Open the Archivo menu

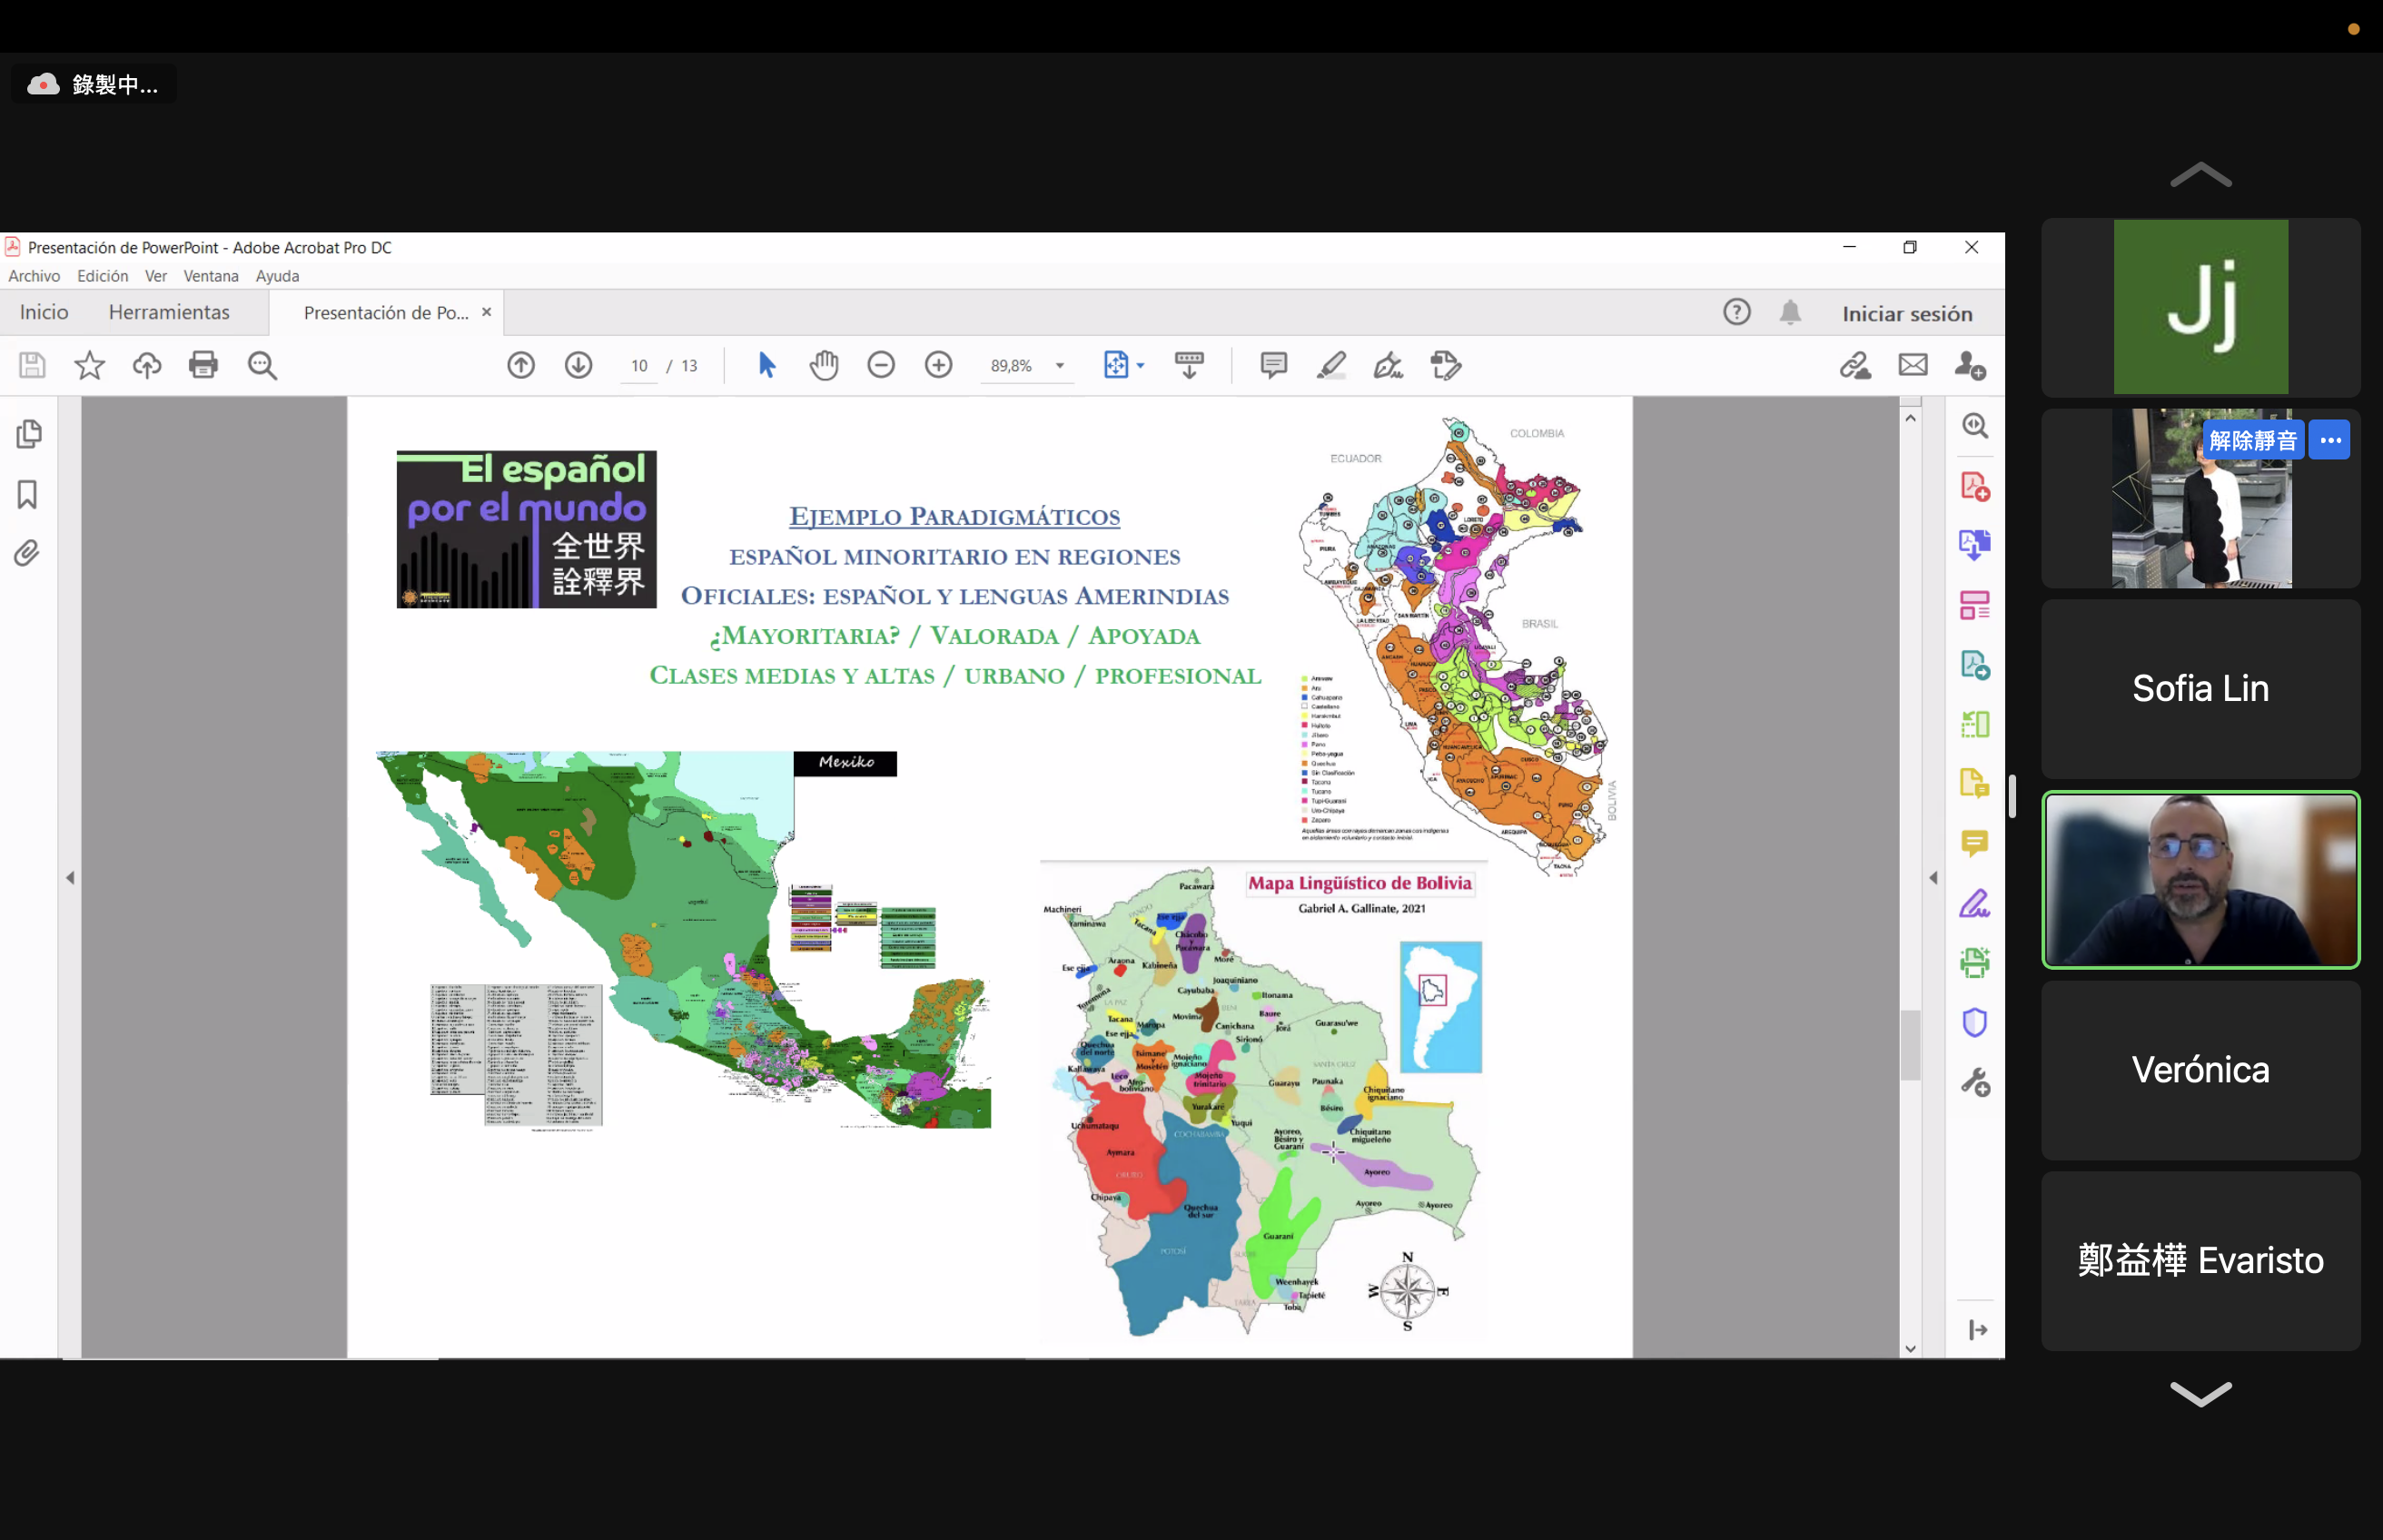coord(34,276)
